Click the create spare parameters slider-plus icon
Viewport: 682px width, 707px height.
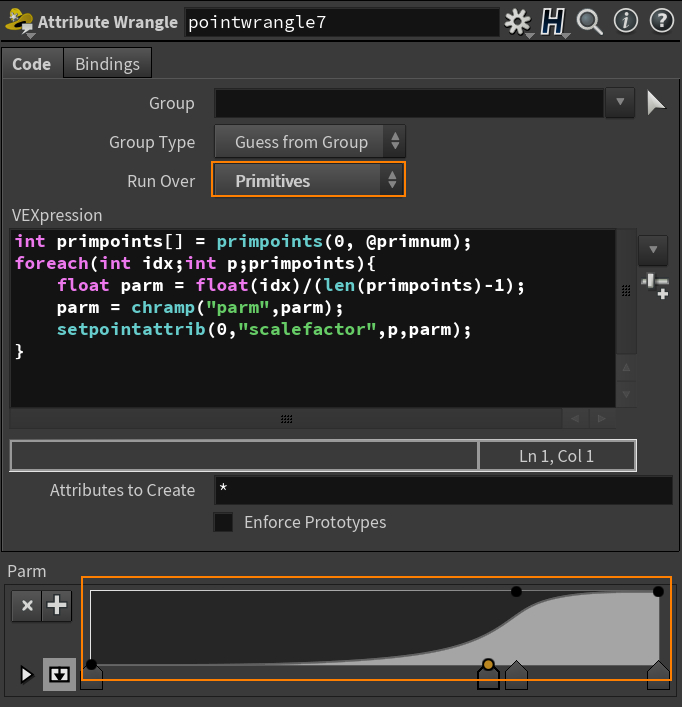pyautogui.click(x=655, y=286)
